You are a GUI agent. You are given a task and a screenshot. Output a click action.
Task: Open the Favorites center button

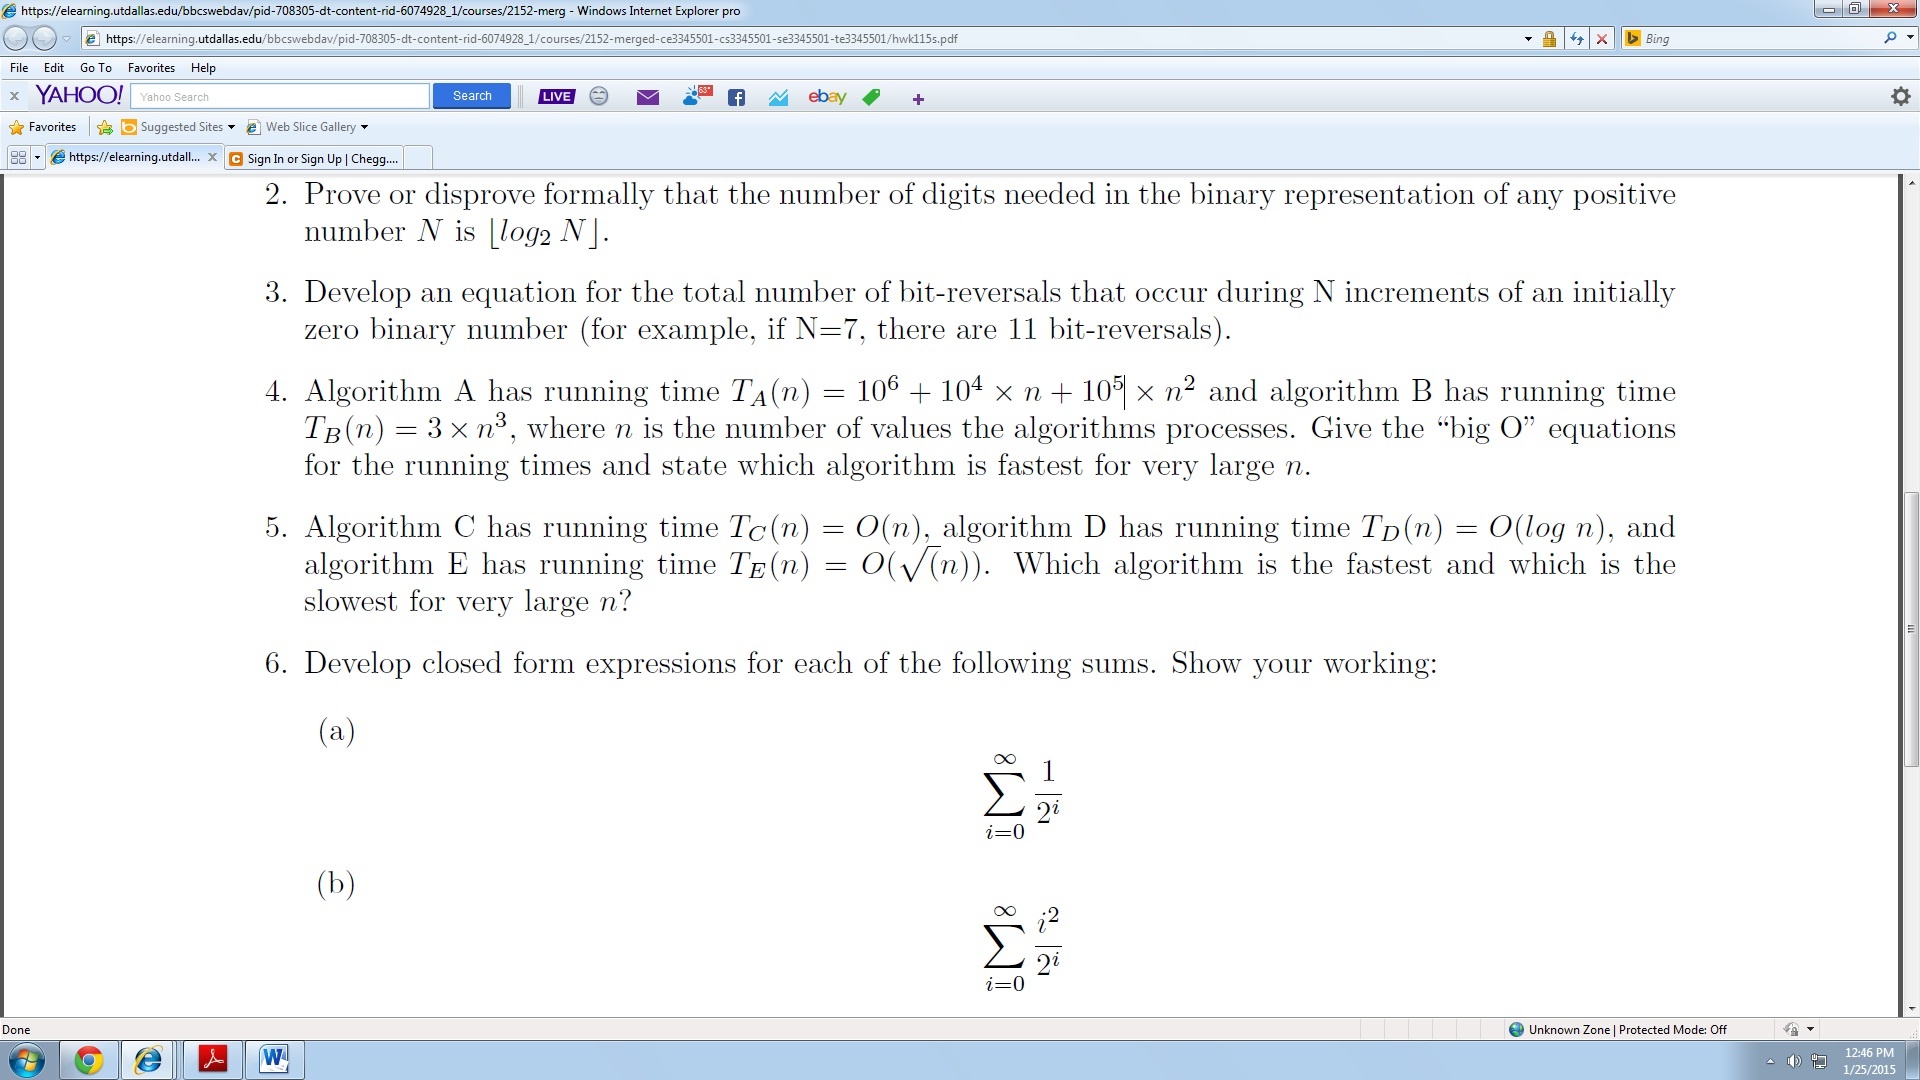pyautogui.click(x=42, y=127)
